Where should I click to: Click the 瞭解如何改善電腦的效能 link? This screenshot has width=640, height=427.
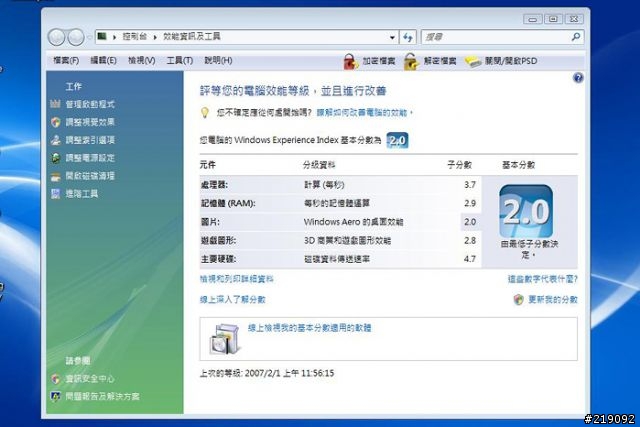coord(364,113)
